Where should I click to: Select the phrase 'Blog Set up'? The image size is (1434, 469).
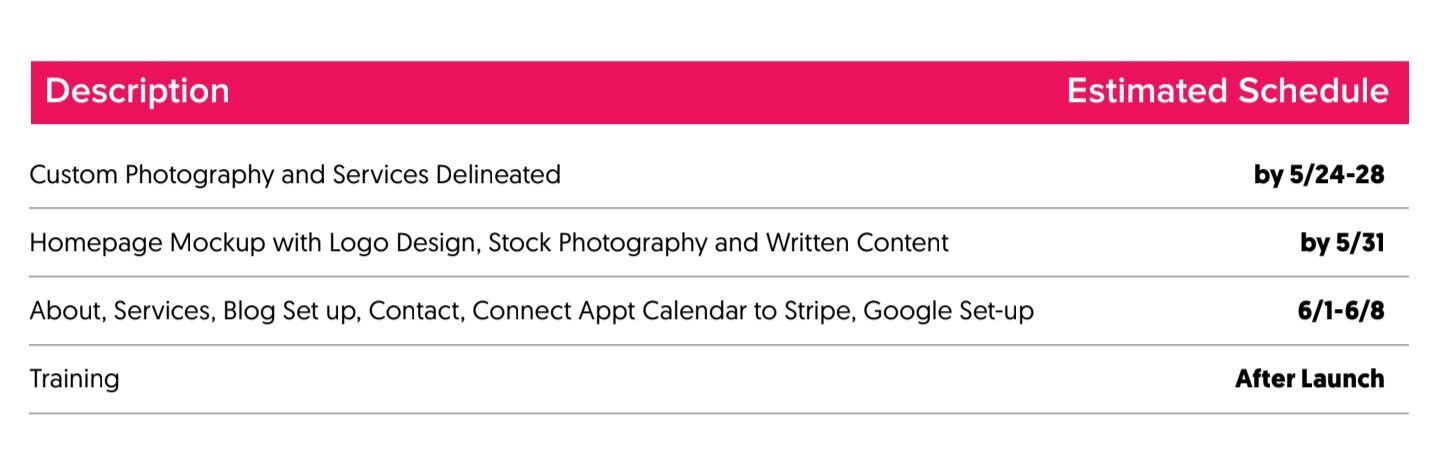point(291,311)
